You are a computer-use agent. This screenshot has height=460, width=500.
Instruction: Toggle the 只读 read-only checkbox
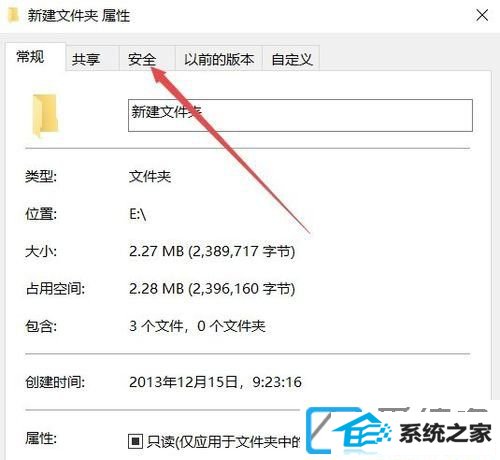point(135,441)
